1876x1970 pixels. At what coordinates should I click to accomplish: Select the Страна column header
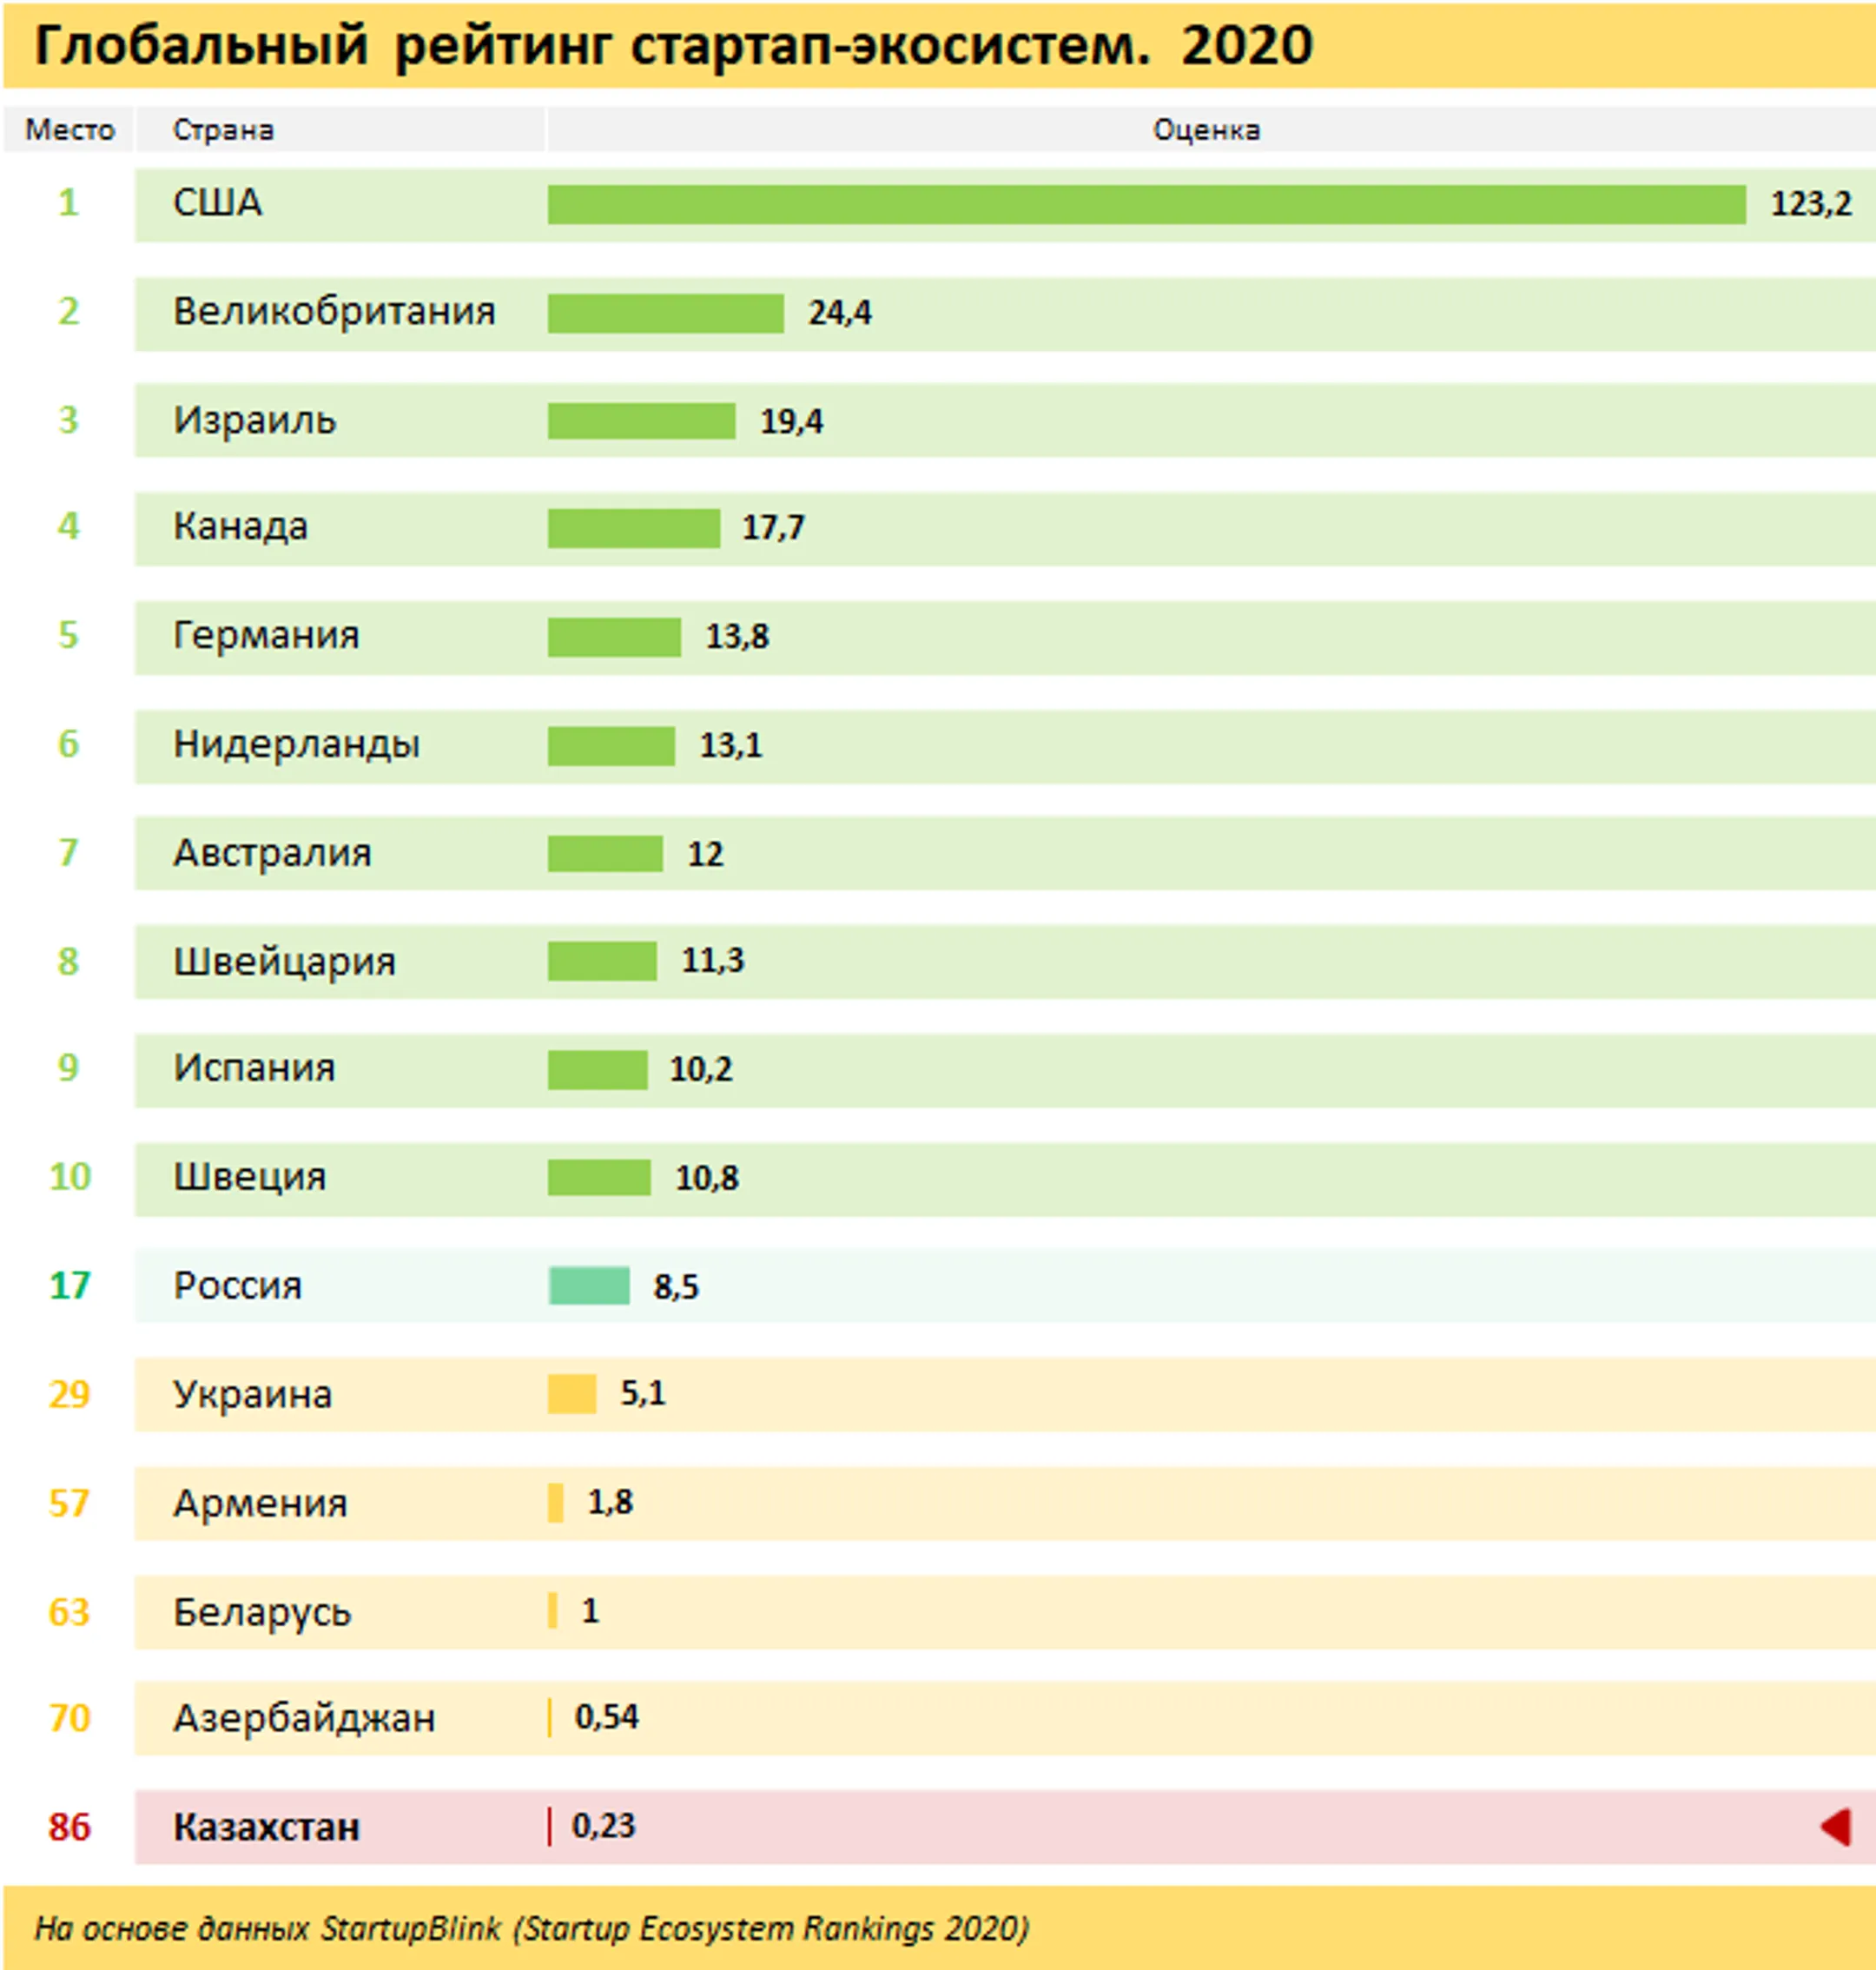click(x=223, y=130)
